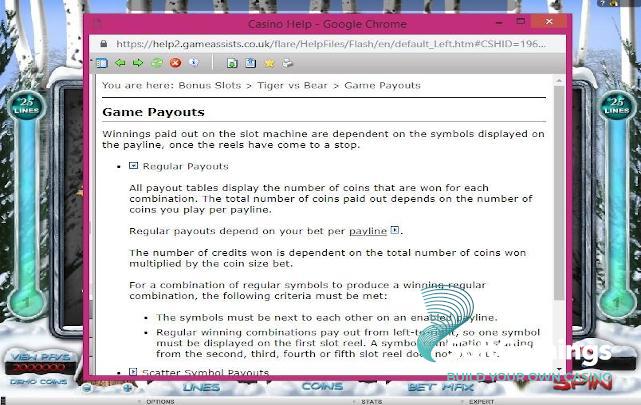Viewport: 641px width, 405px height.
Task: Toggle the navigation pane icon at toolbar start
Action: coord(102,63)
